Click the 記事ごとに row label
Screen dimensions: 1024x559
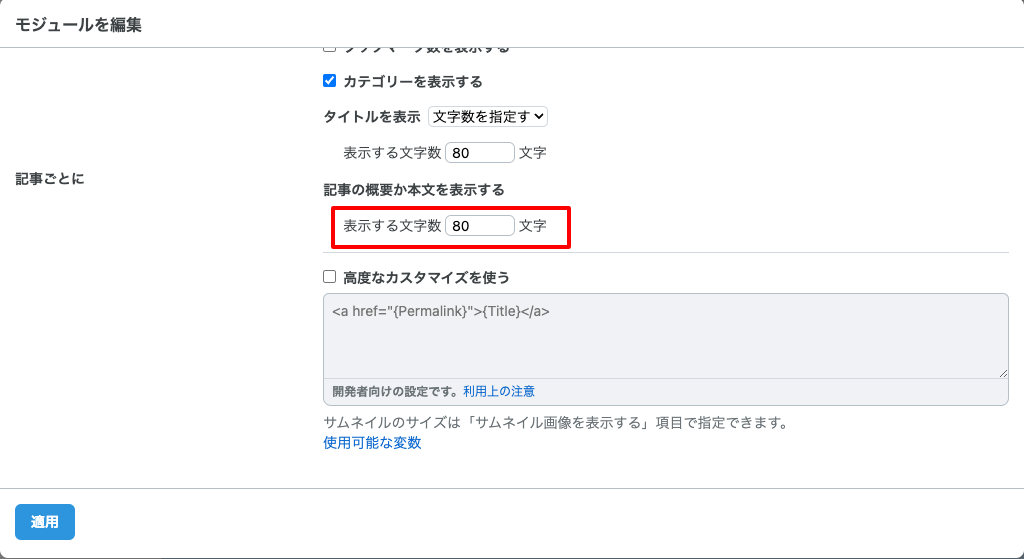tap(50, 179)
